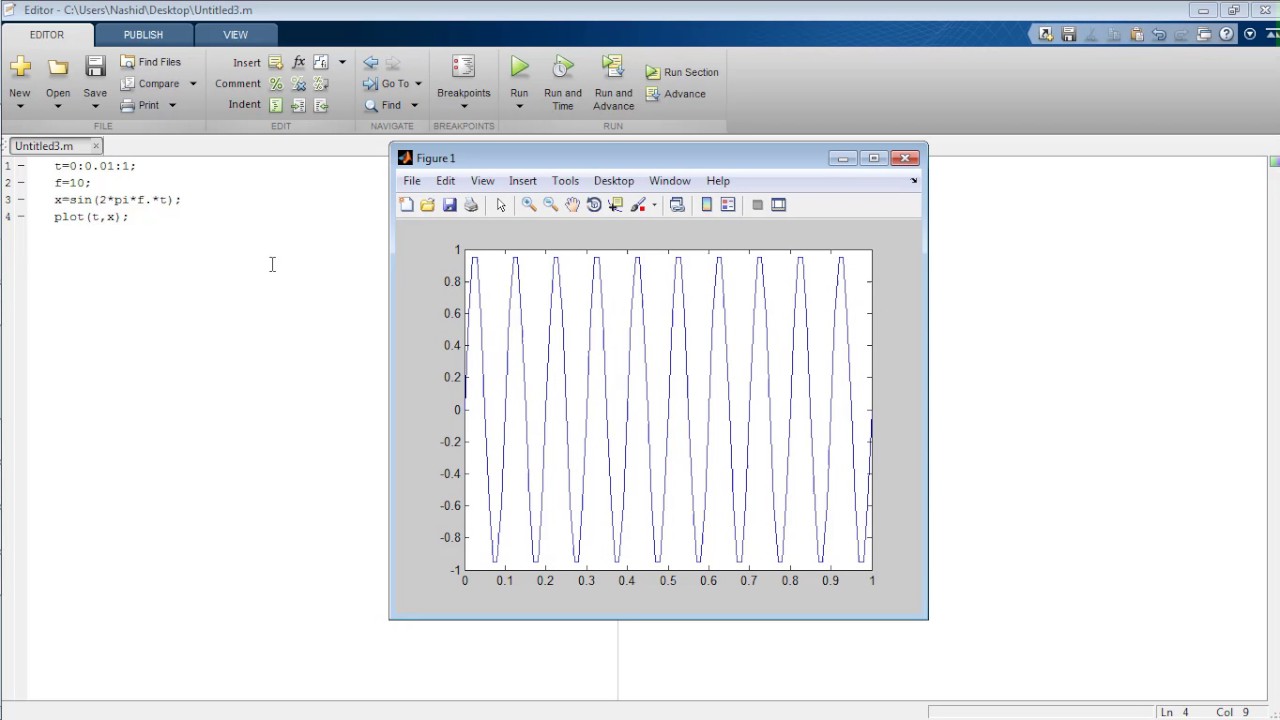Click the Decrease Indent icon
The image size is (1280, 720).
point(321,105)
